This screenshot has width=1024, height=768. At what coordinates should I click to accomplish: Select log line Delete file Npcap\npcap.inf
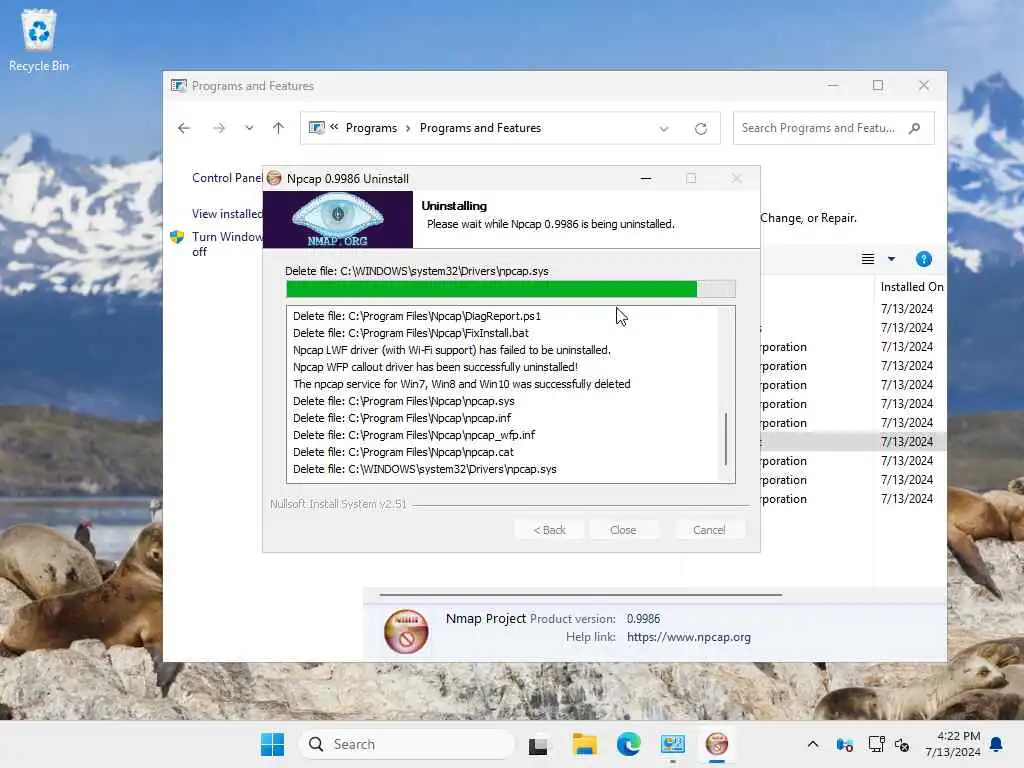click(402, 418)
